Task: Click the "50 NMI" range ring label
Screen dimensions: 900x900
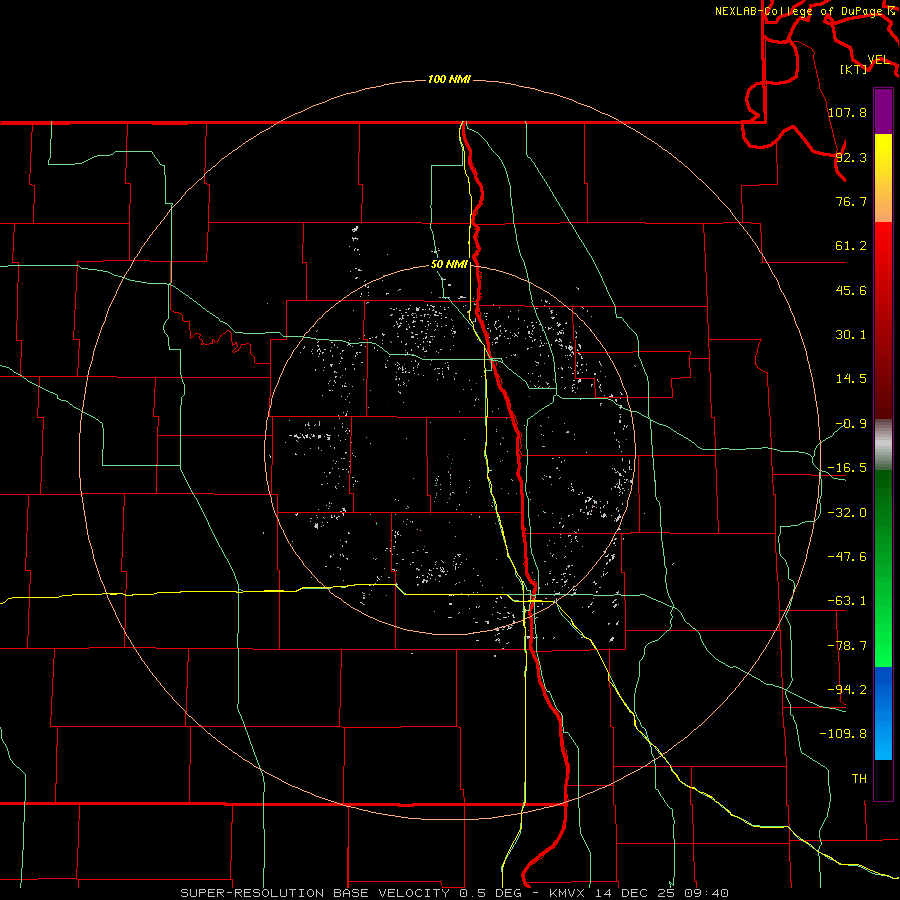Action: point(449,264)
